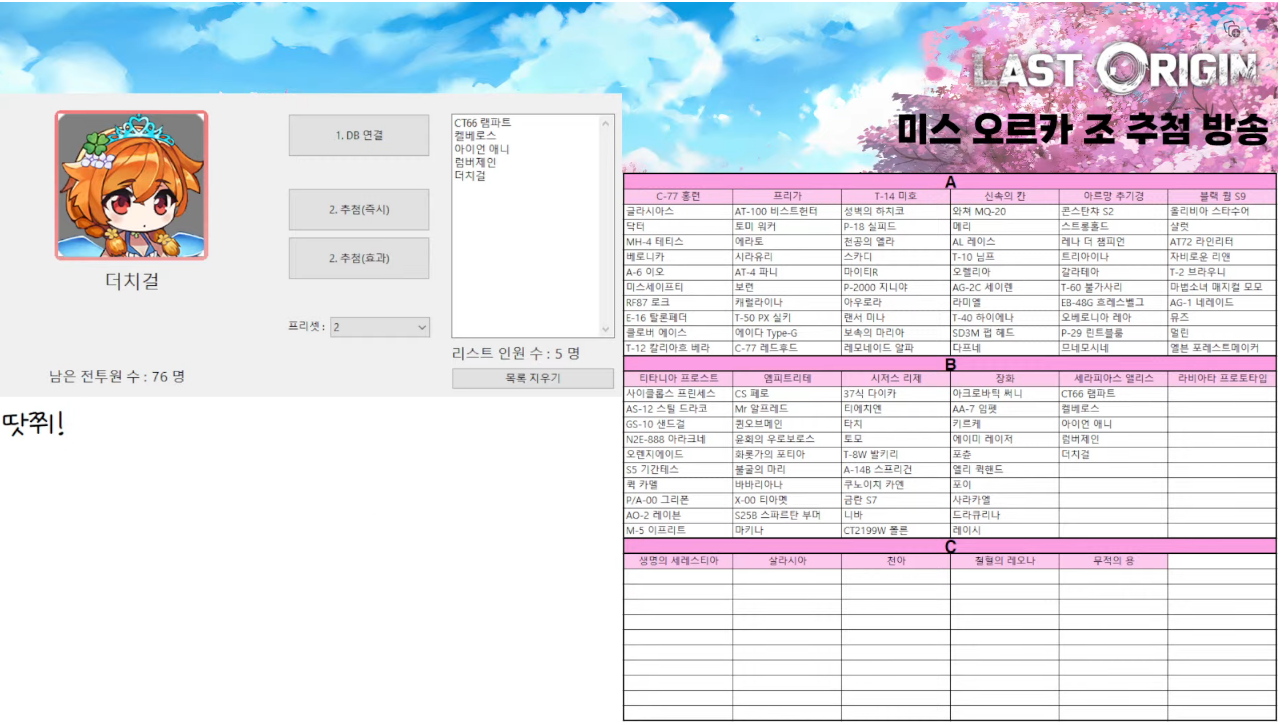Screen dimensions: 1283x725
Task: Click the 'C-77 홍련' column header
Action: coord(678,196)
